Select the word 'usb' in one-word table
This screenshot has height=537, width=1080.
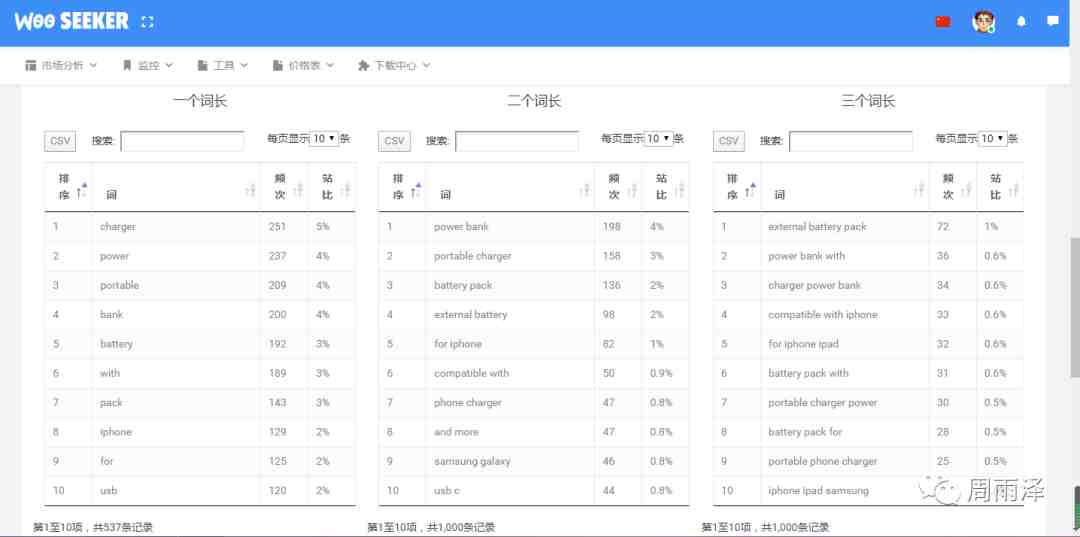coord(109,490)
